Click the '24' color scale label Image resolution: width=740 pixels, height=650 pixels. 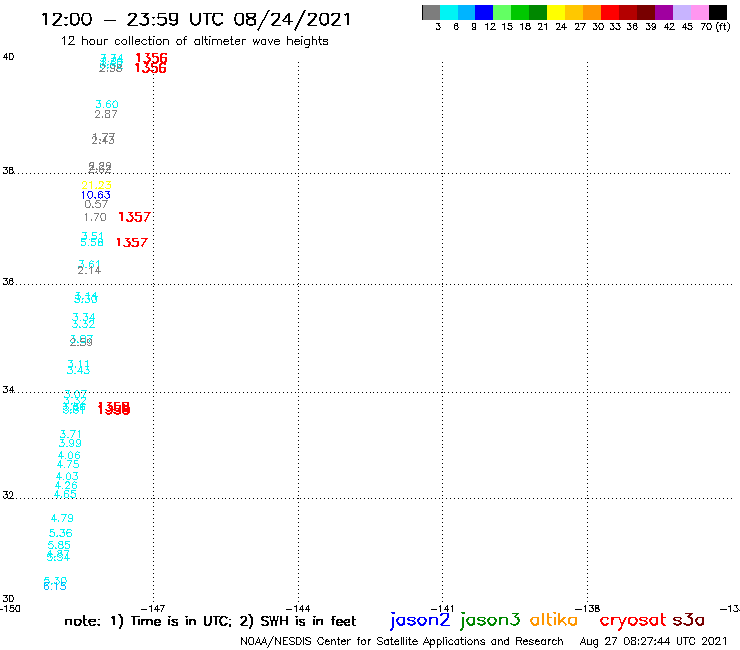561,27
